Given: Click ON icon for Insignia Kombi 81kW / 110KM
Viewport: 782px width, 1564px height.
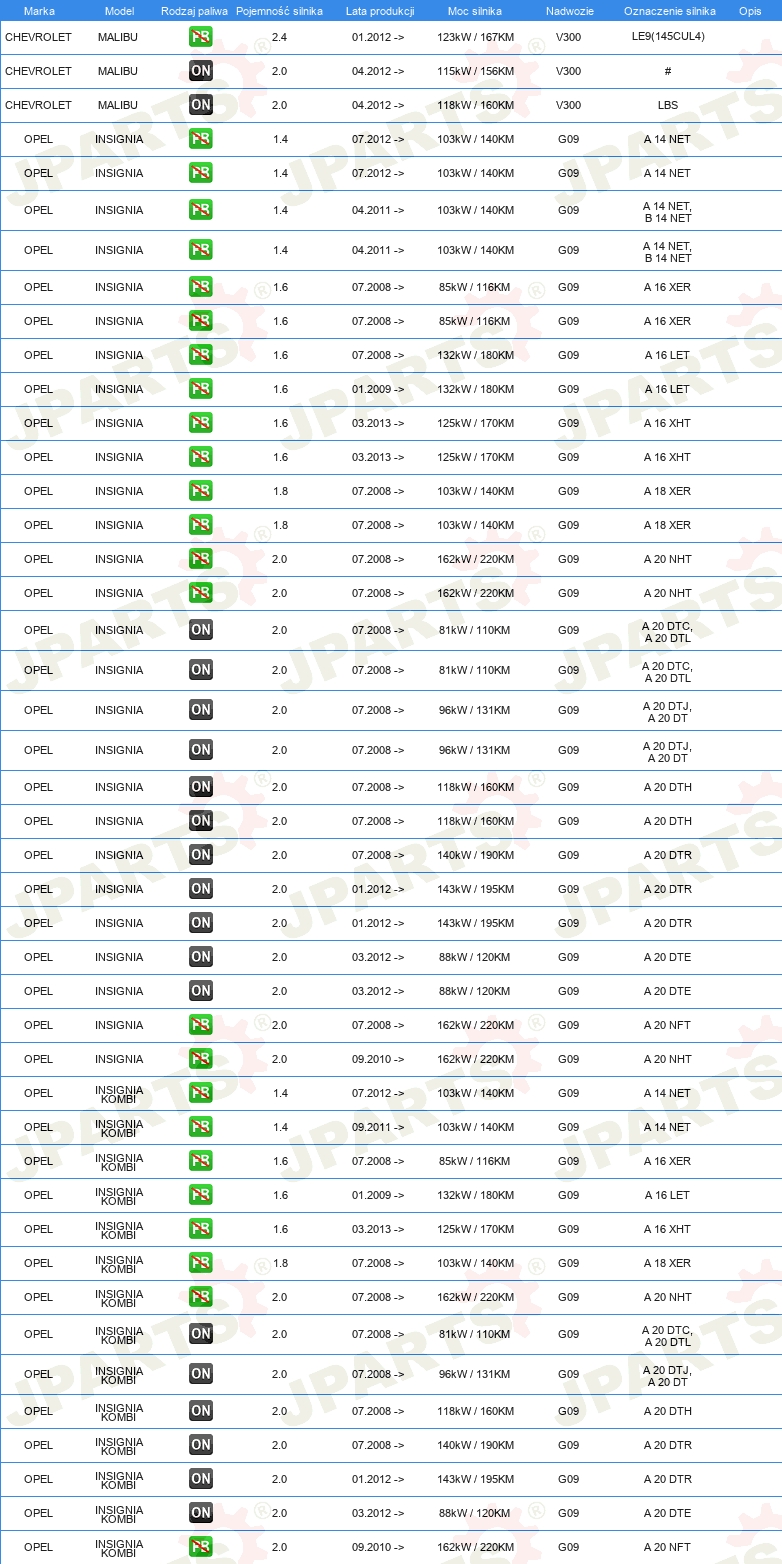Looking at the screenshot, I should pyautogui.click(x=201, y=1334).
